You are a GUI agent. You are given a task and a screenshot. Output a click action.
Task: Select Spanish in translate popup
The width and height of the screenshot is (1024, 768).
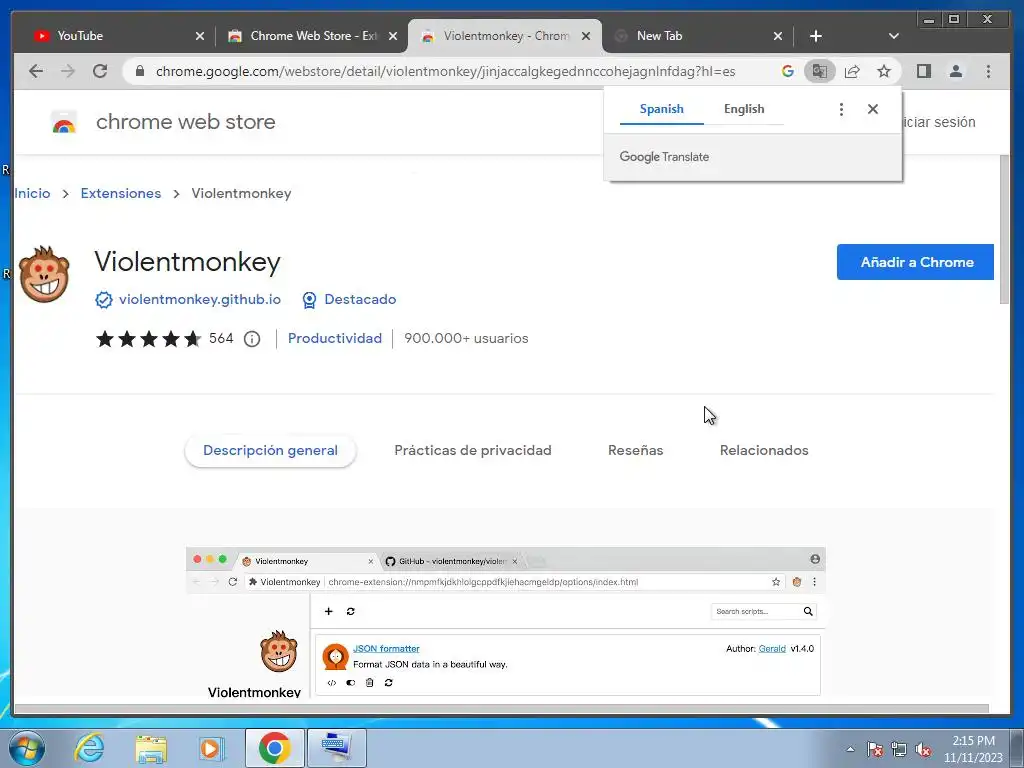point(662,109)
